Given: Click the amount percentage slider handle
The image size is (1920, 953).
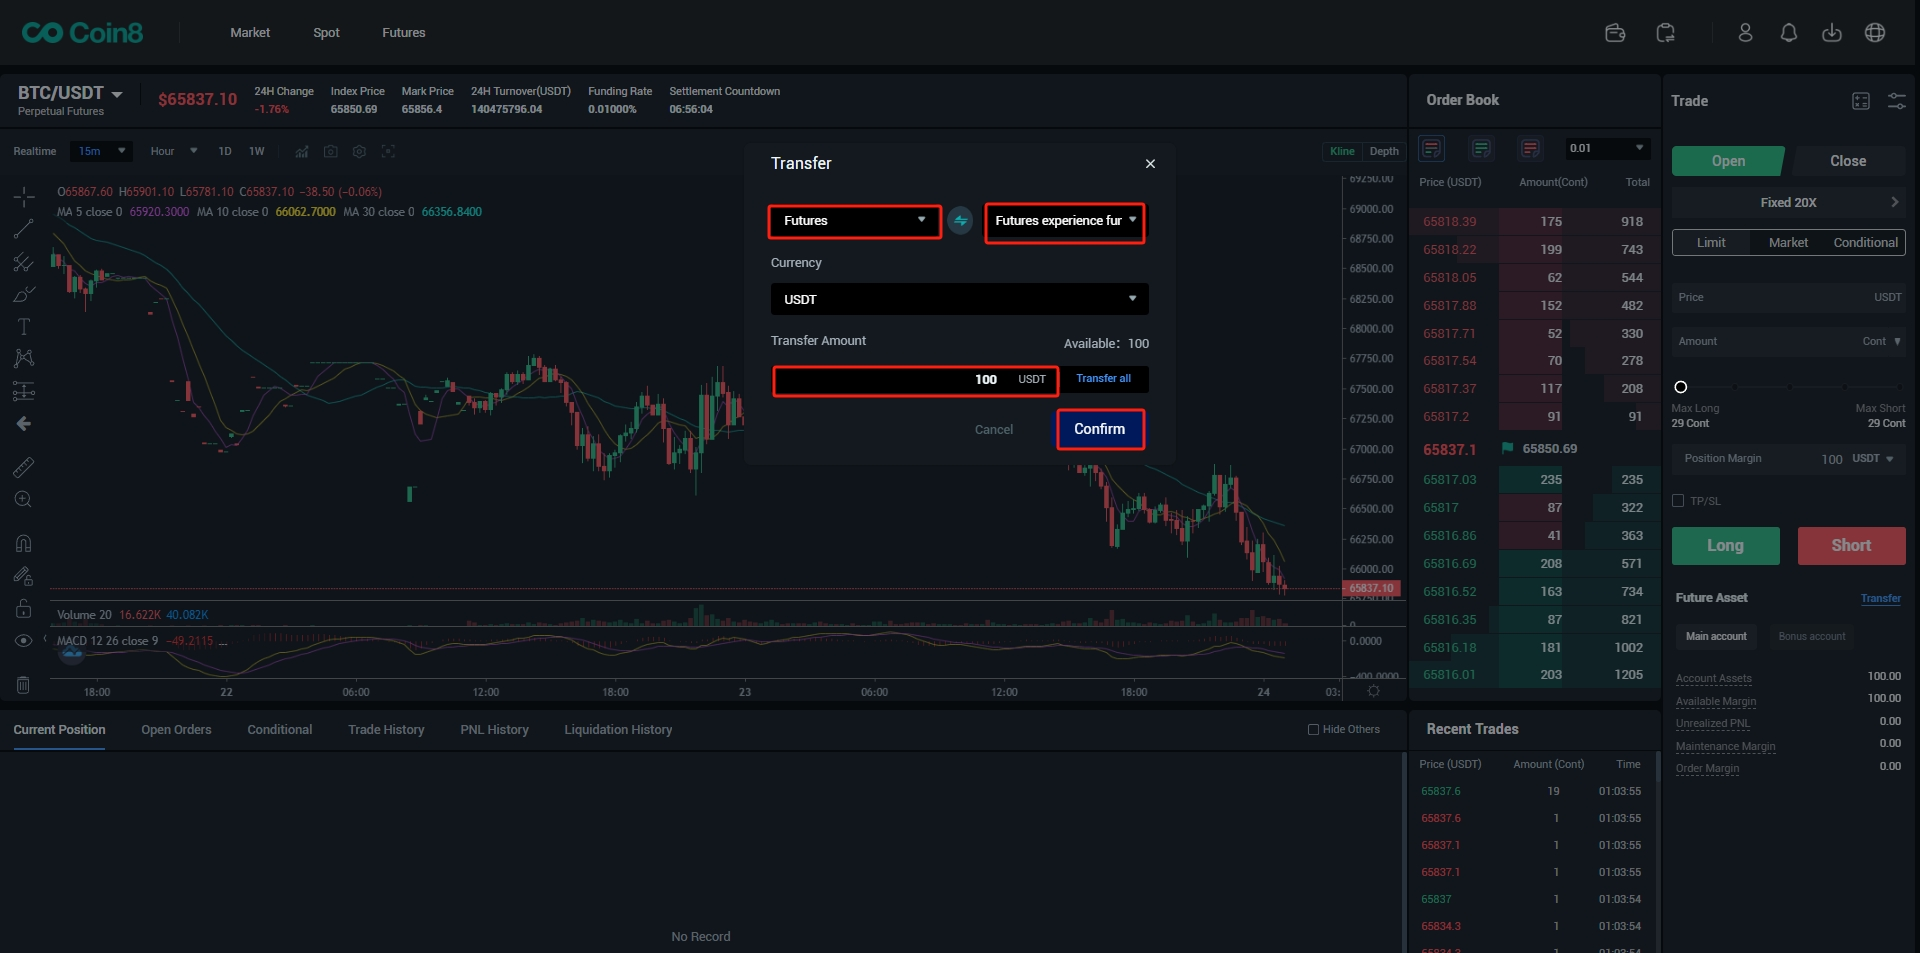Looking at the screenshot, I should point(1680,387).
